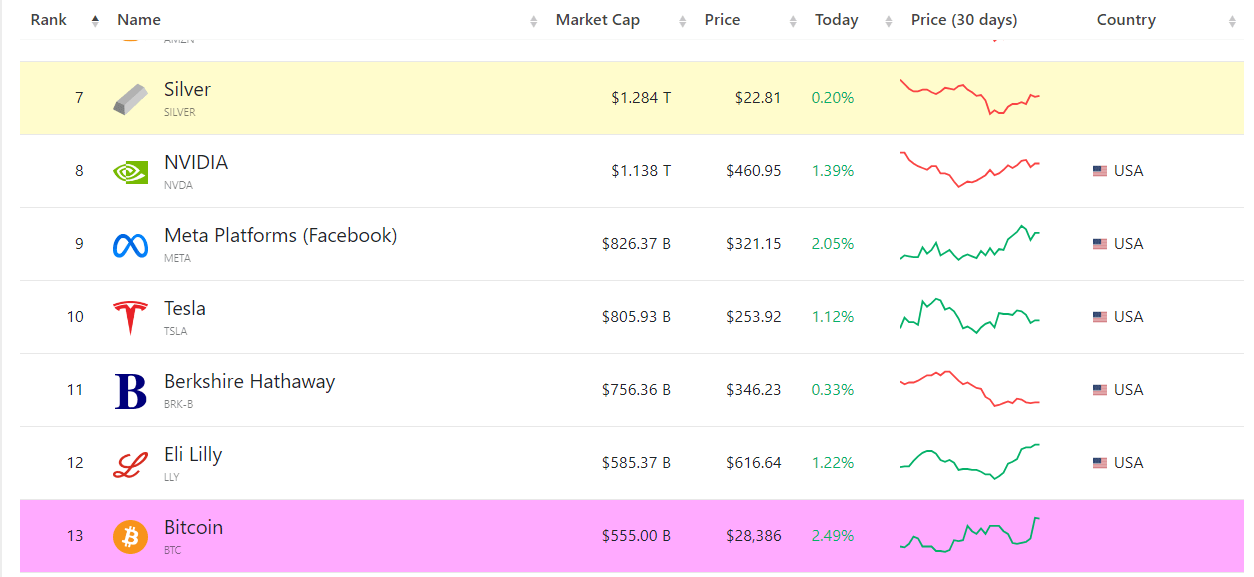Click Tesla price $253.92
This screenshot has width=1254, height=577.
[754, 317]
